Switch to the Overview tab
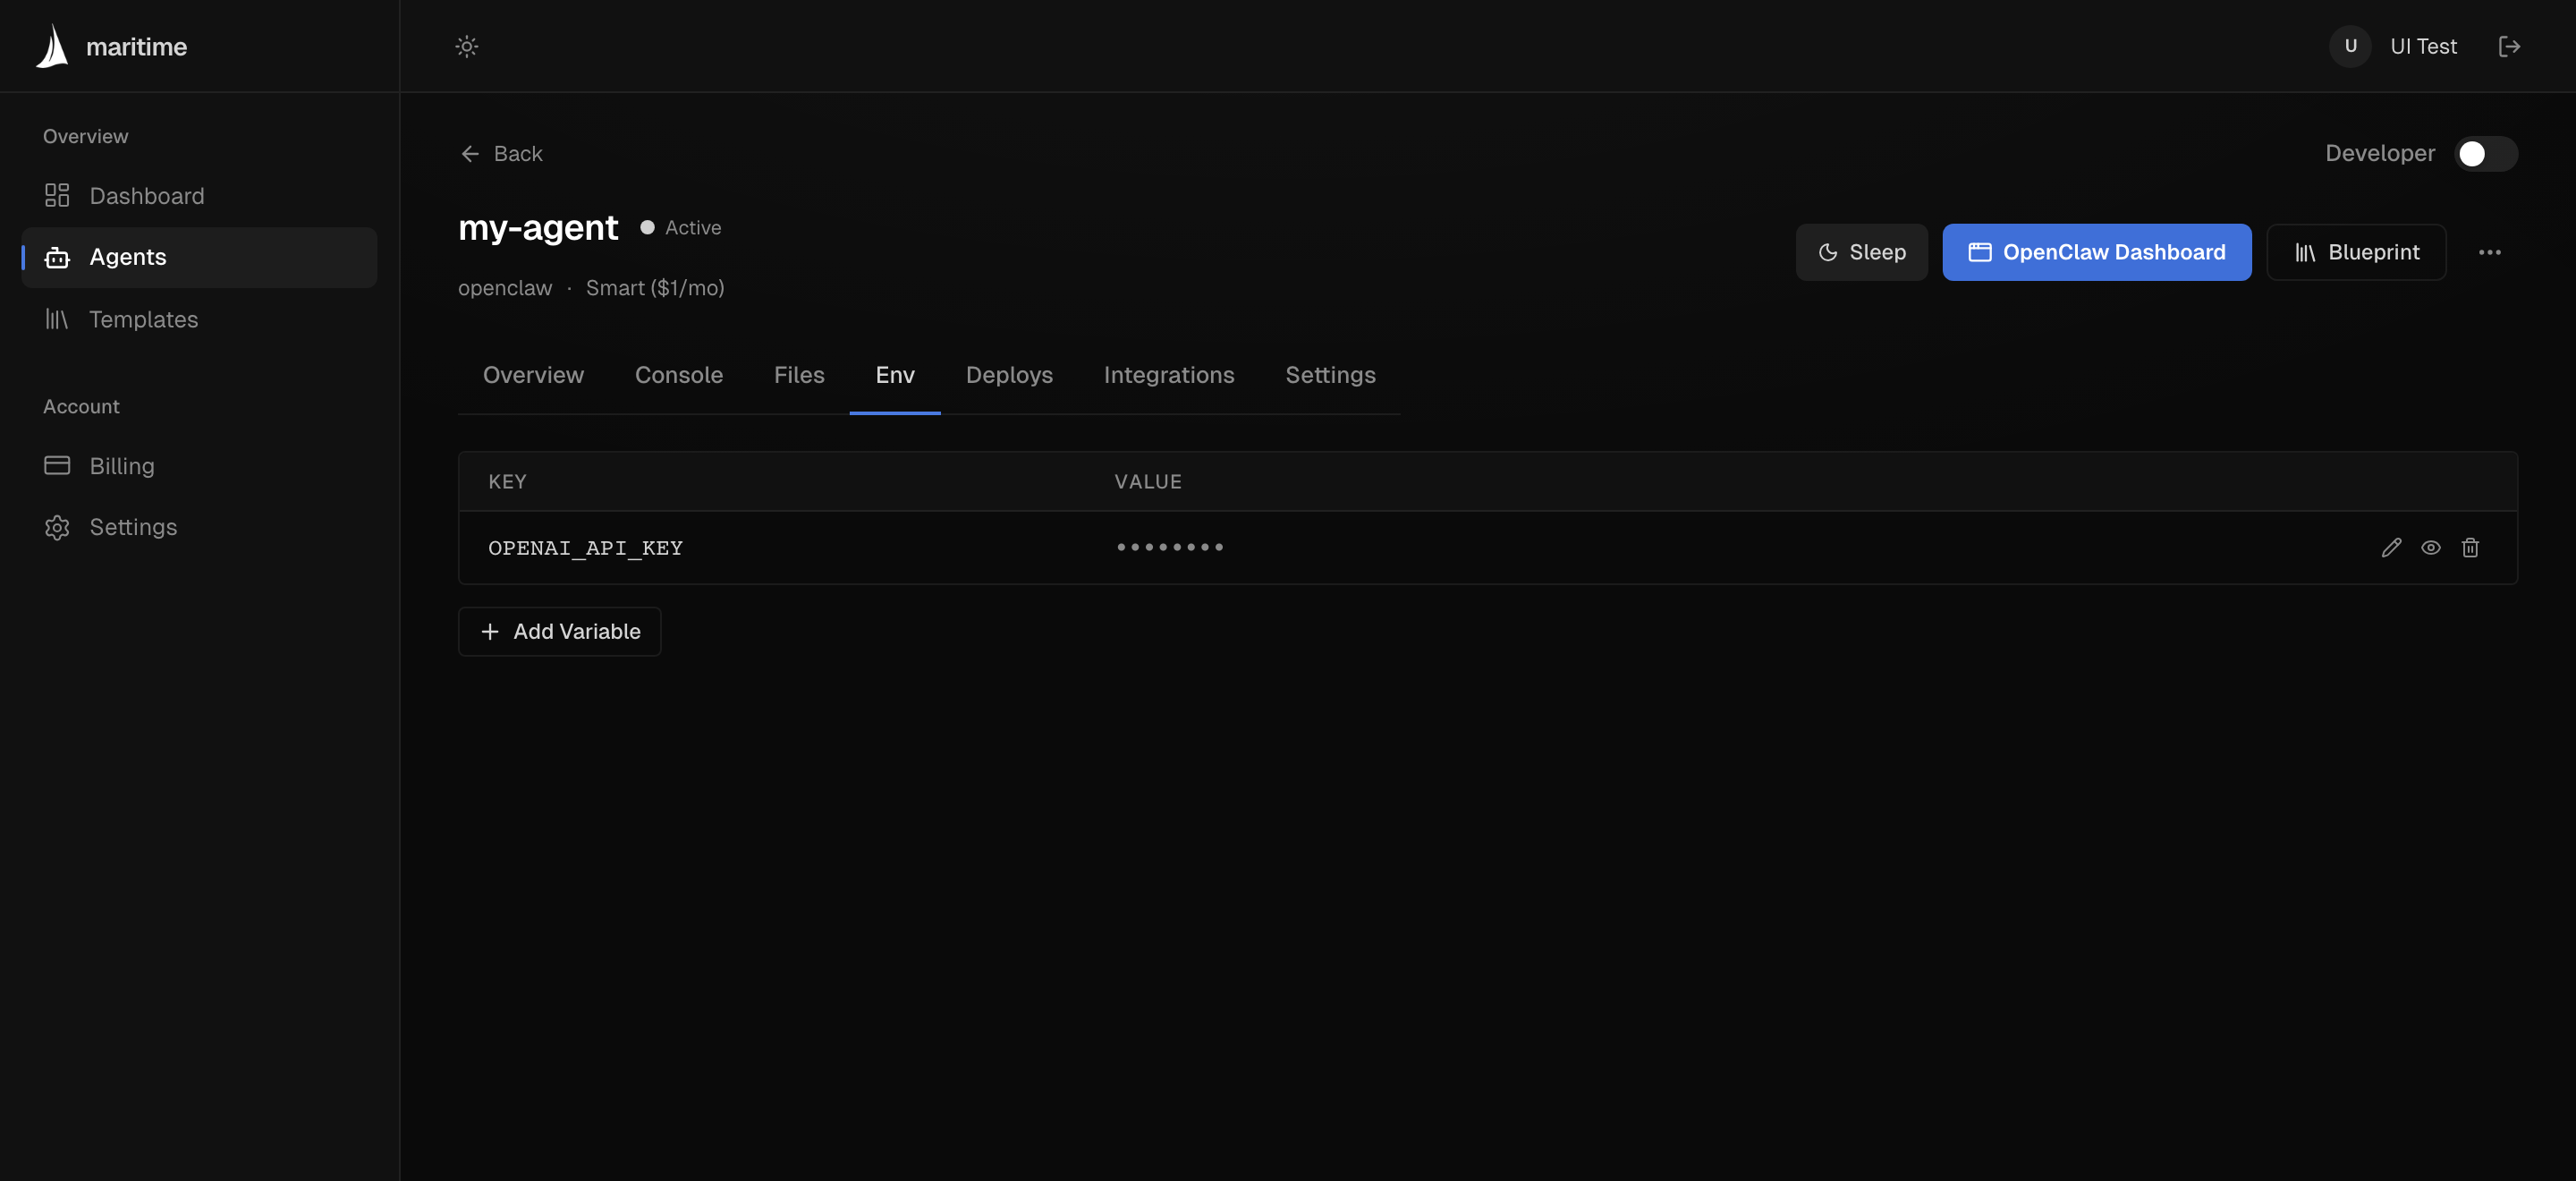 pos(533,375)
